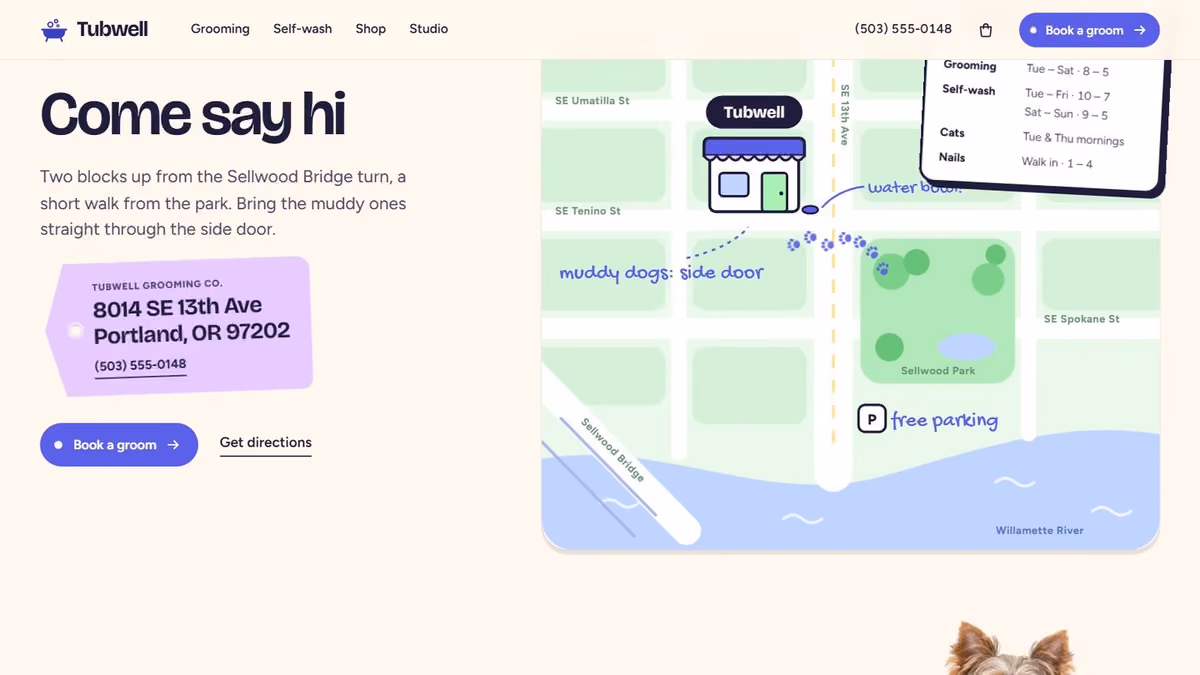The width and height of the screenshot is (1200, 675).
Task: Click 'Cats' row label in hours card
Action: tap(952, 132)
